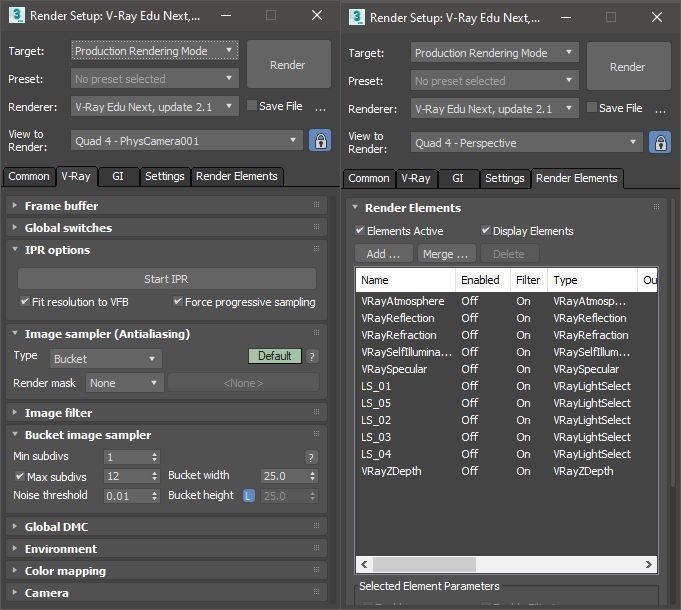This screenshot has width=681, height=610.
Task: Click the view lock icon in left window
Action: click(x=319, y=141)
